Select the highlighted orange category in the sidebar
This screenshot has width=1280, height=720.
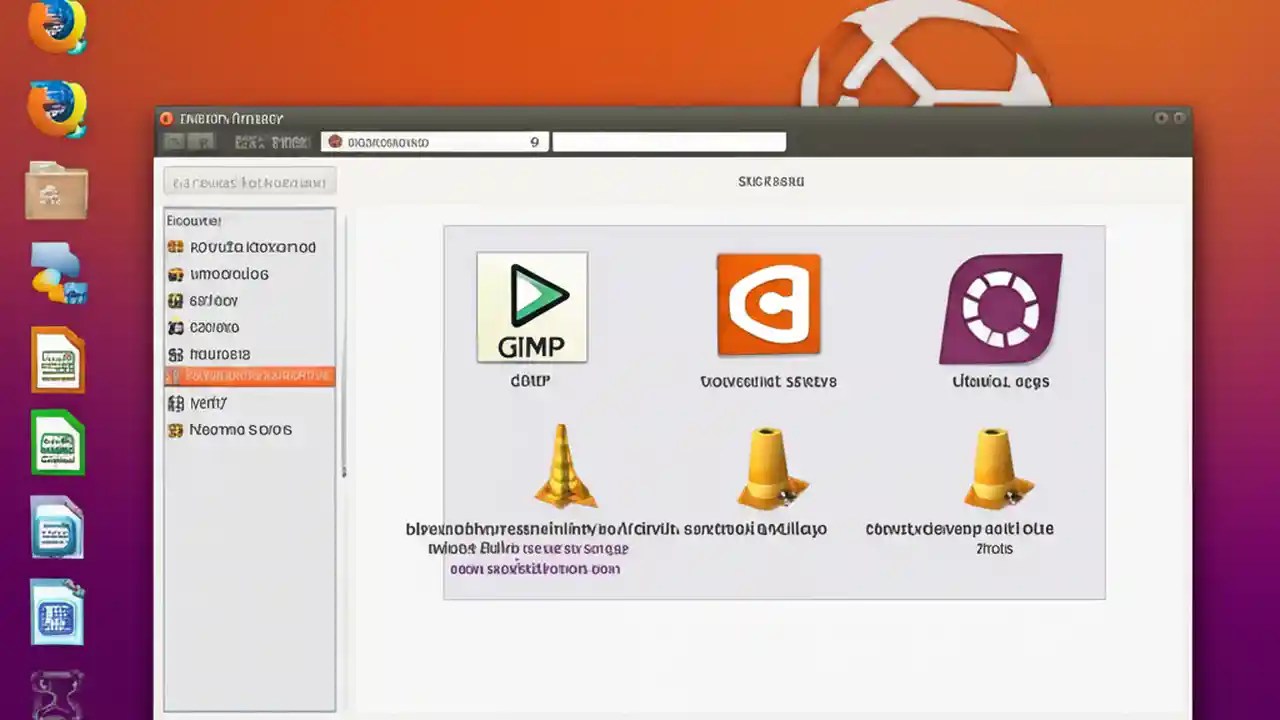(249, 377)
